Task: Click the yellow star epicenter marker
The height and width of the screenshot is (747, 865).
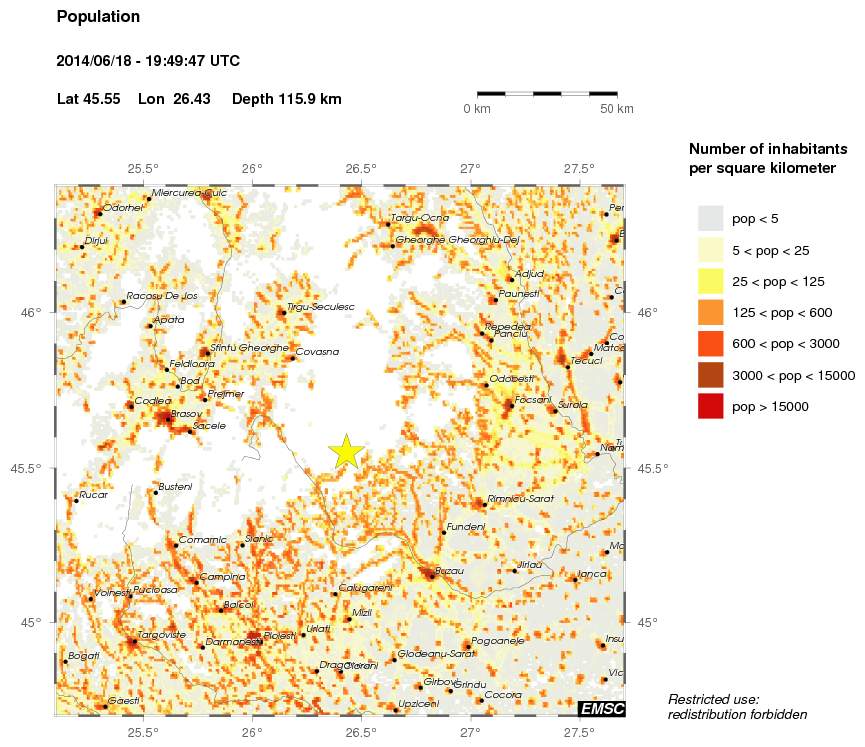Action: tap(347, 451)
